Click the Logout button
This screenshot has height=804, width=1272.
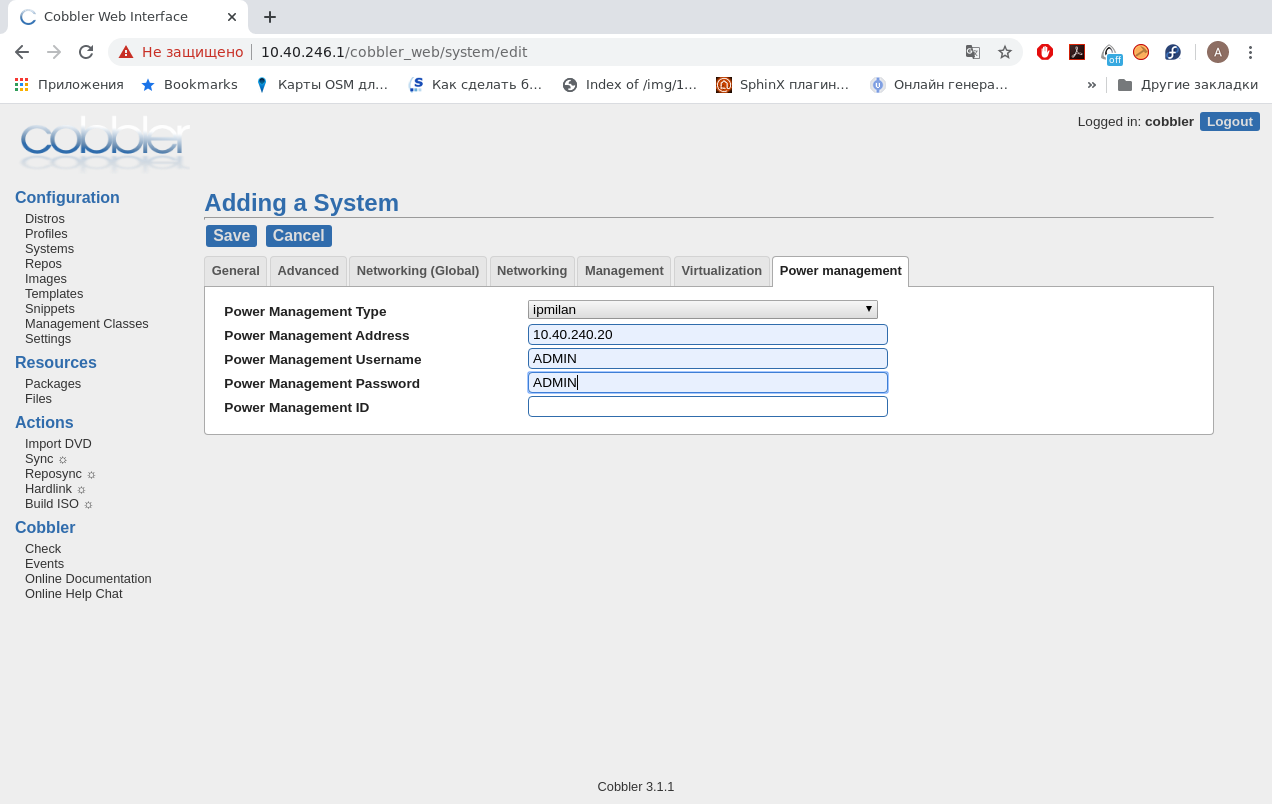click(x=1229, y=122)
